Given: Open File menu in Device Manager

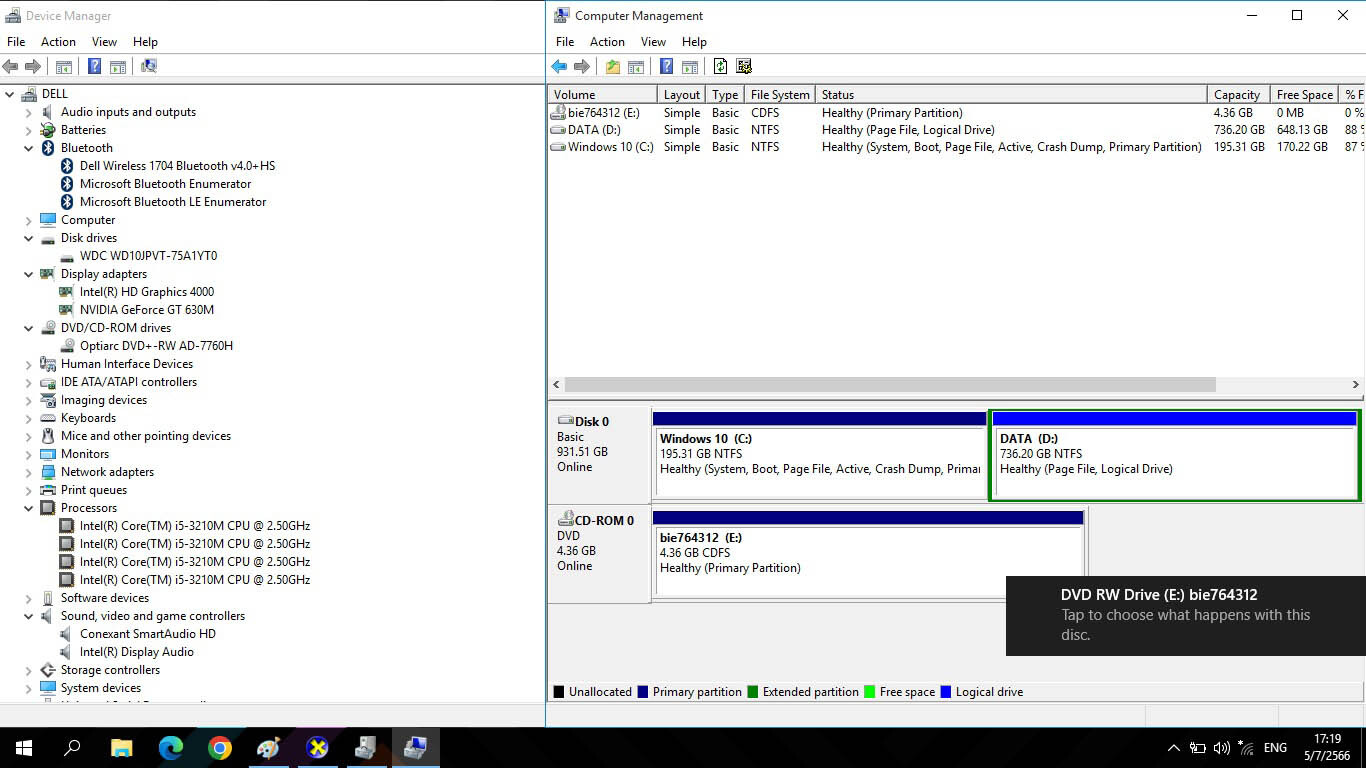Looking at the screenshot, I should 16,42.
